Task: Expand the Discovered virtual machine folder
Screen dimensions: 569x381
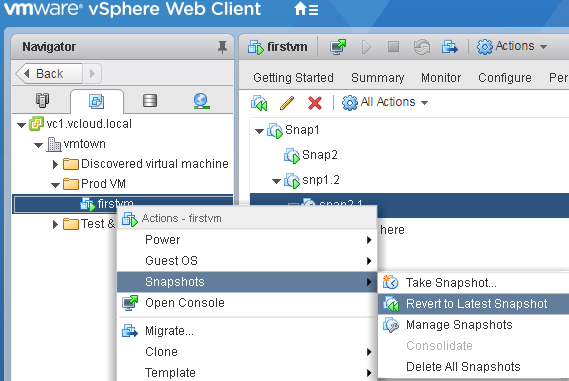Action: pos(55,164)
